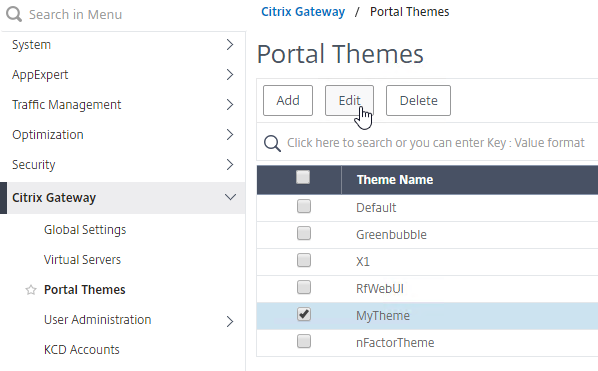Open Virtual Servers menu item
The width and height of the screenshot is (598, 371).
point(82,260)
